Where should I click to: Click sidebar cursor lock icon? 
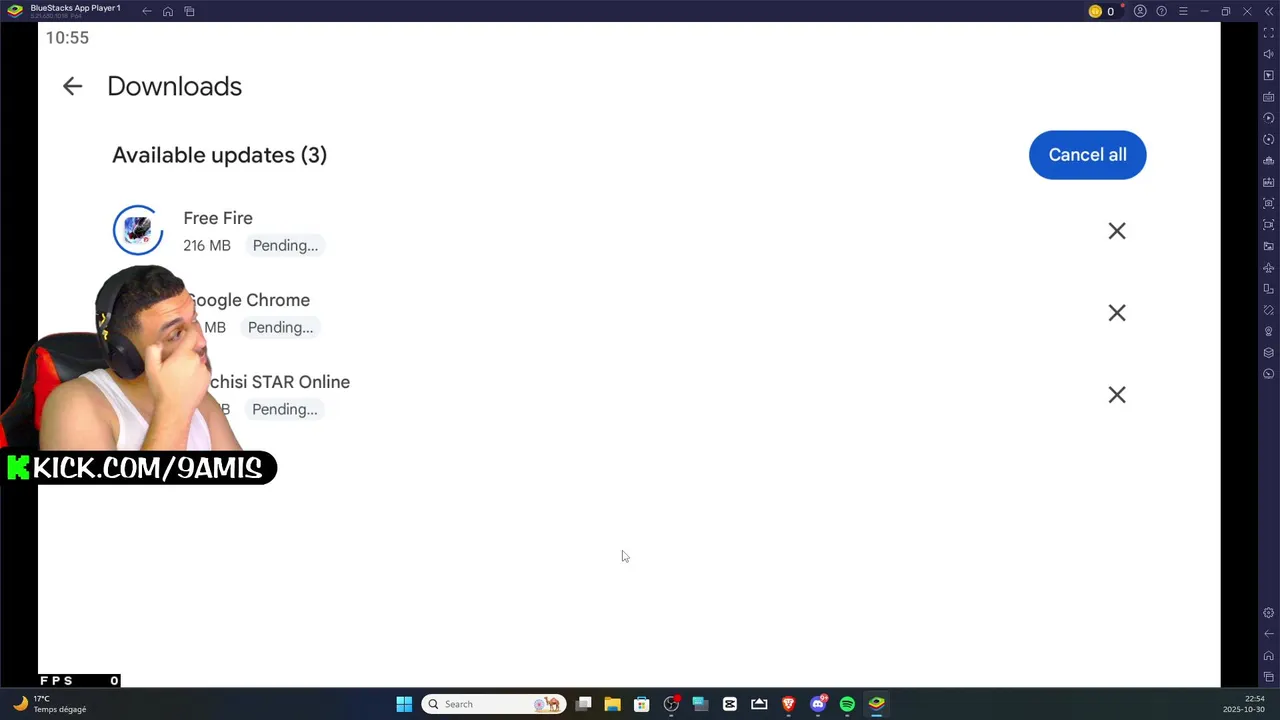pyautogui.click(x=1269, y=76)
